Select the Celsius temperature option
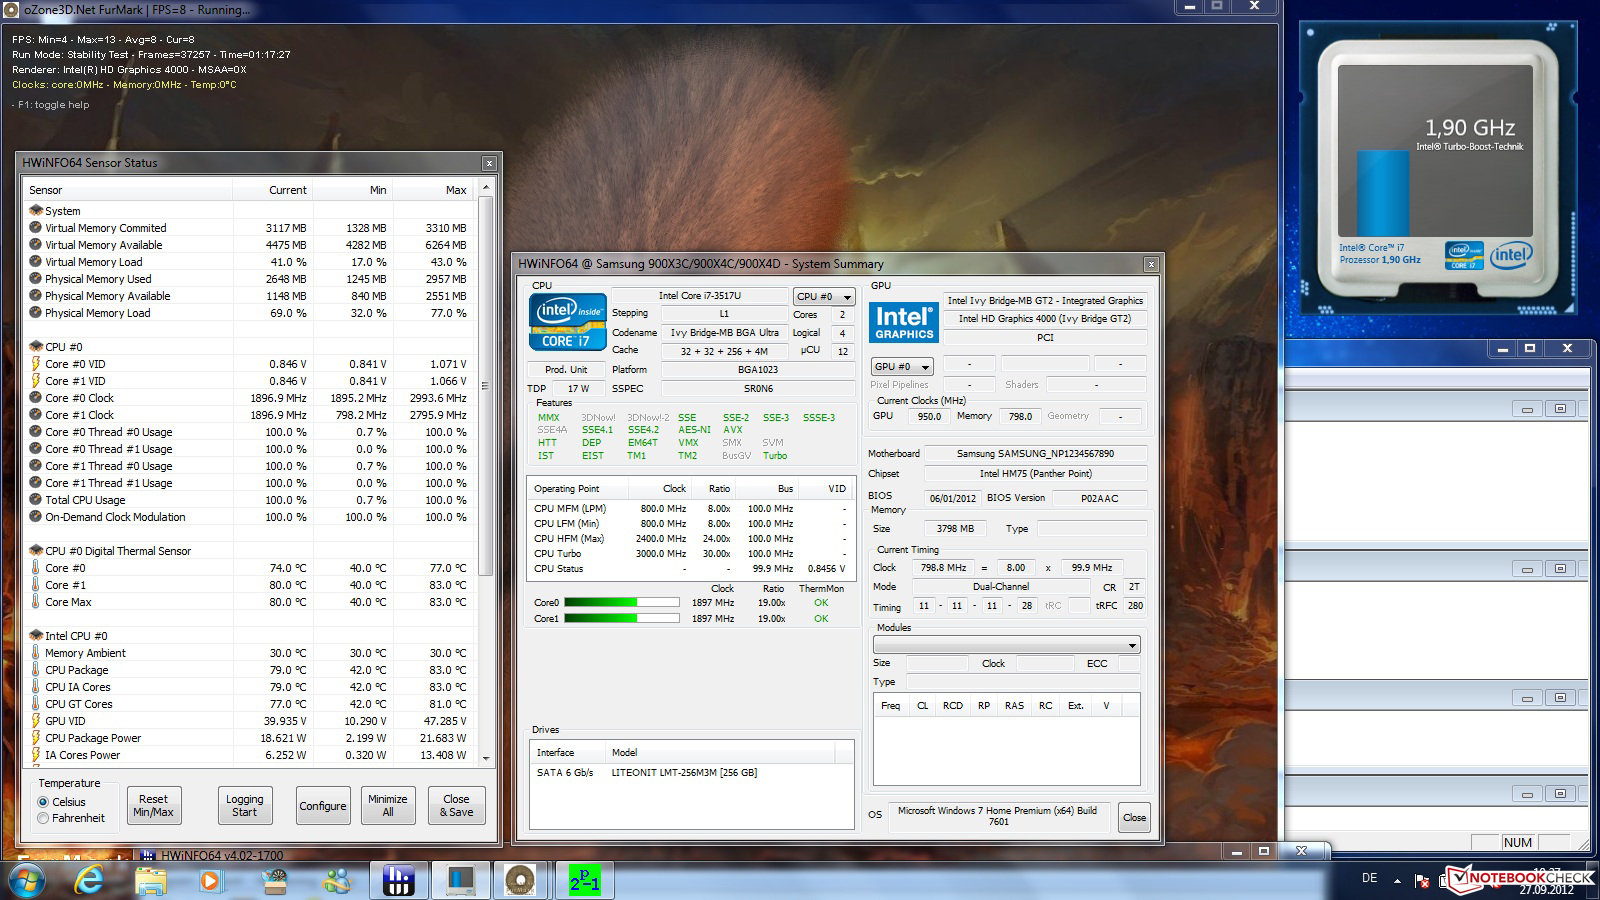Screen dimensions: 1600x900 point(44,802)
